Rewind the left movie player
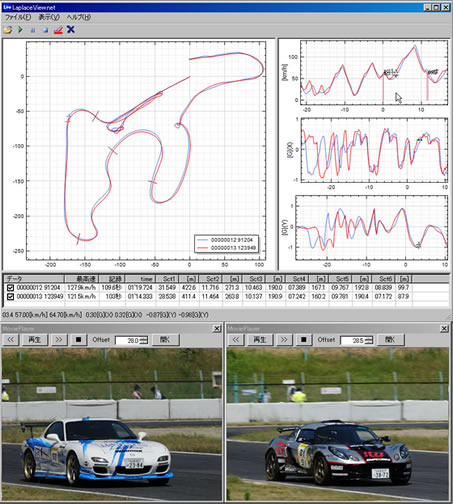Screen dimensions: 453x504 tap(11, 340)
